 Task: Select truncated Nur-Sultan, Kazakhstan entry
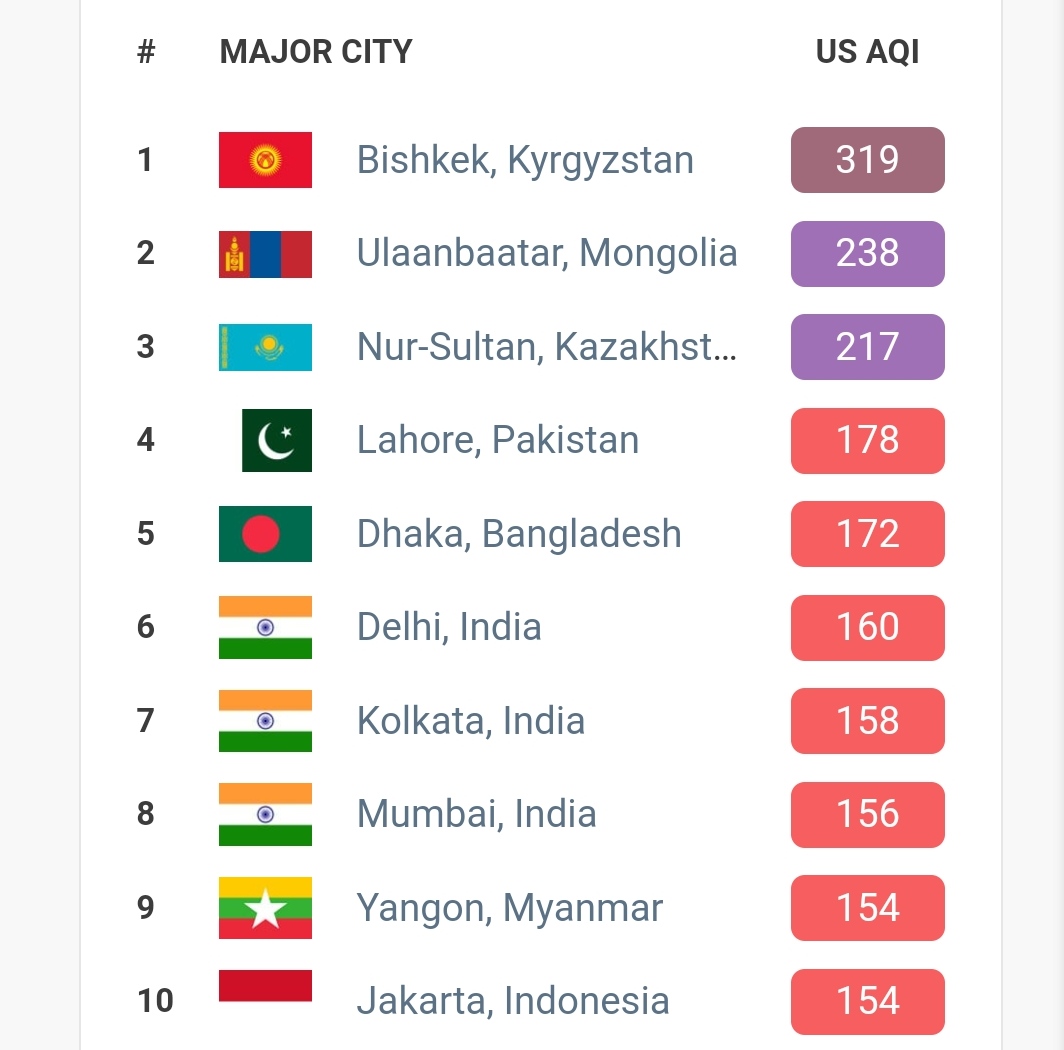[547, 347]
